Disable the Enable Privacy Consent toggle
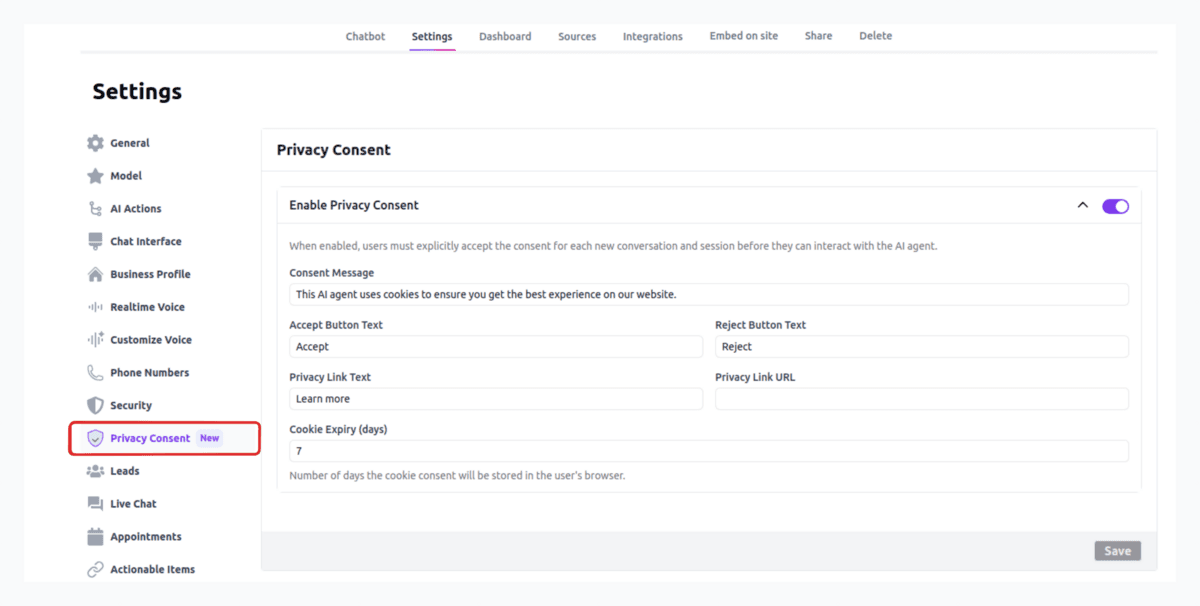 click(1115, 205)
